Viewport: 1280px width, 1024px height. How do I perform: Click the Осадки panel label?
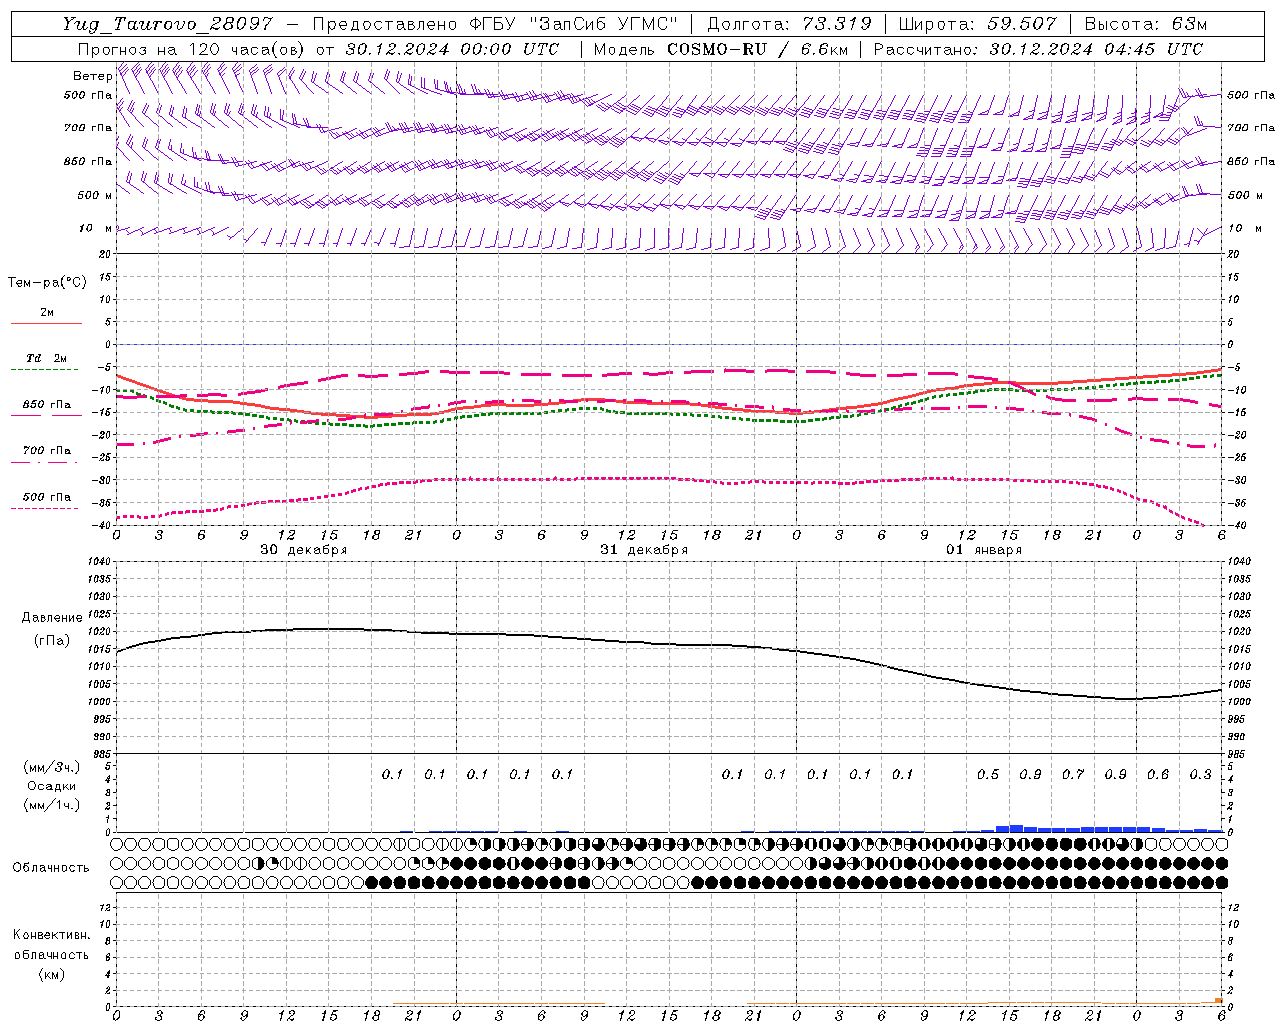click(x=52, y=786)
